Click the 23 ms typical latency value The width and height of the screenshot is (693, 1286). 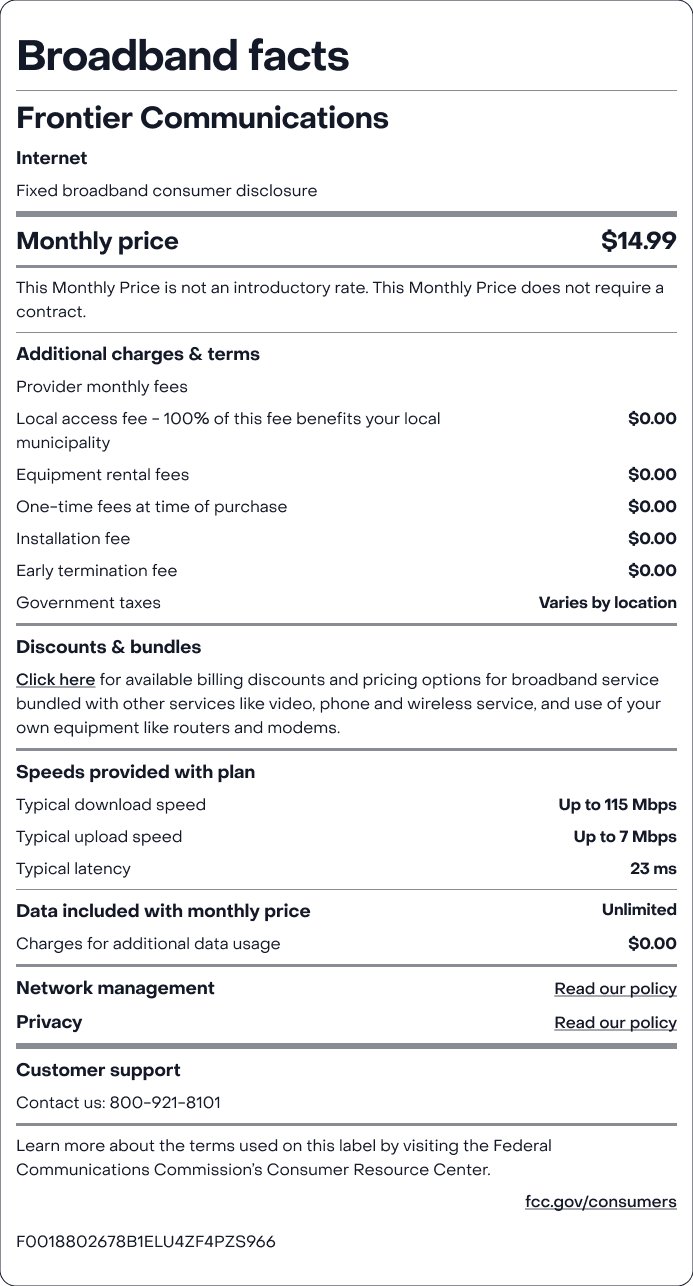click(653, 869)
